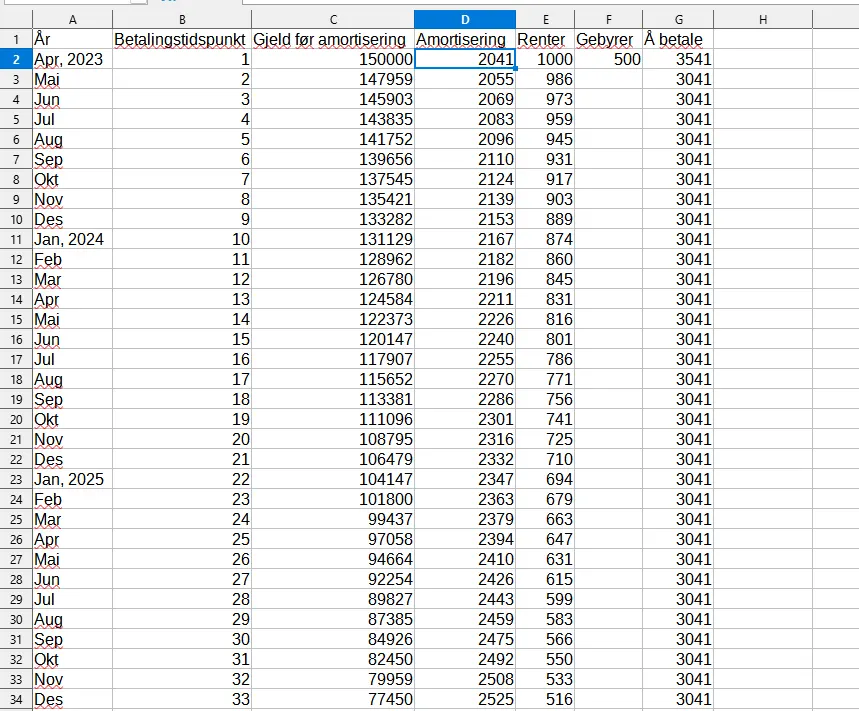The image size is (859, 711).
Task: Select row header 34
Action: (16, 699)
